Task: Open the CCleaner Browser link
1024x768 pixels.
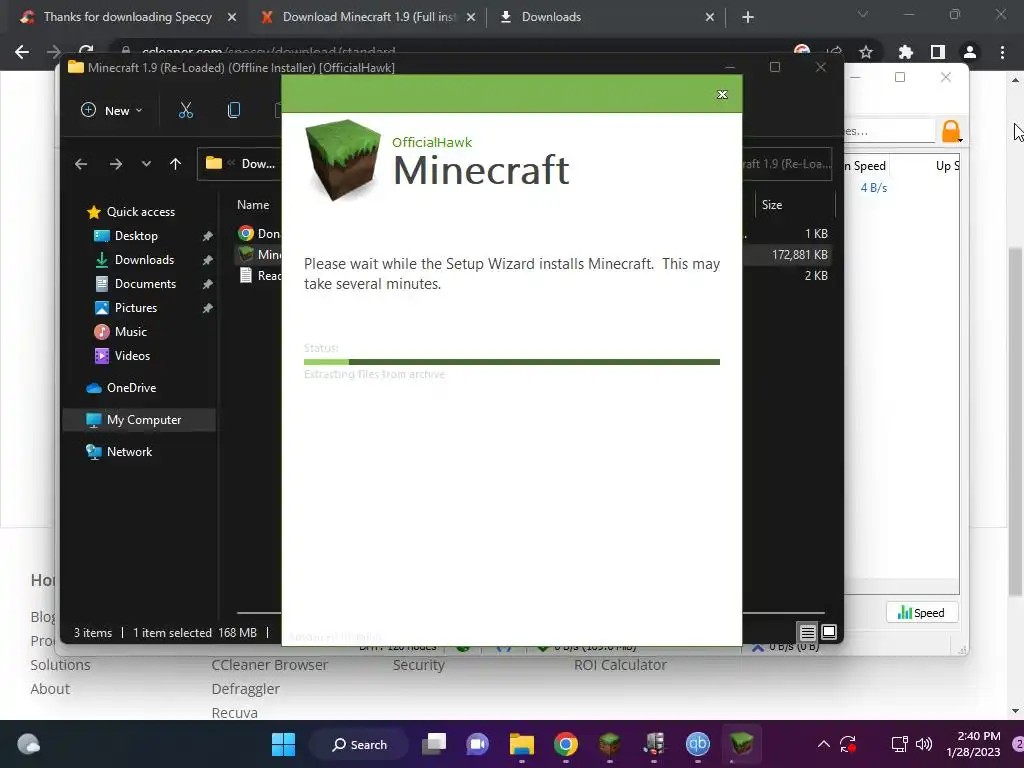Action: [x=269, y=665]
